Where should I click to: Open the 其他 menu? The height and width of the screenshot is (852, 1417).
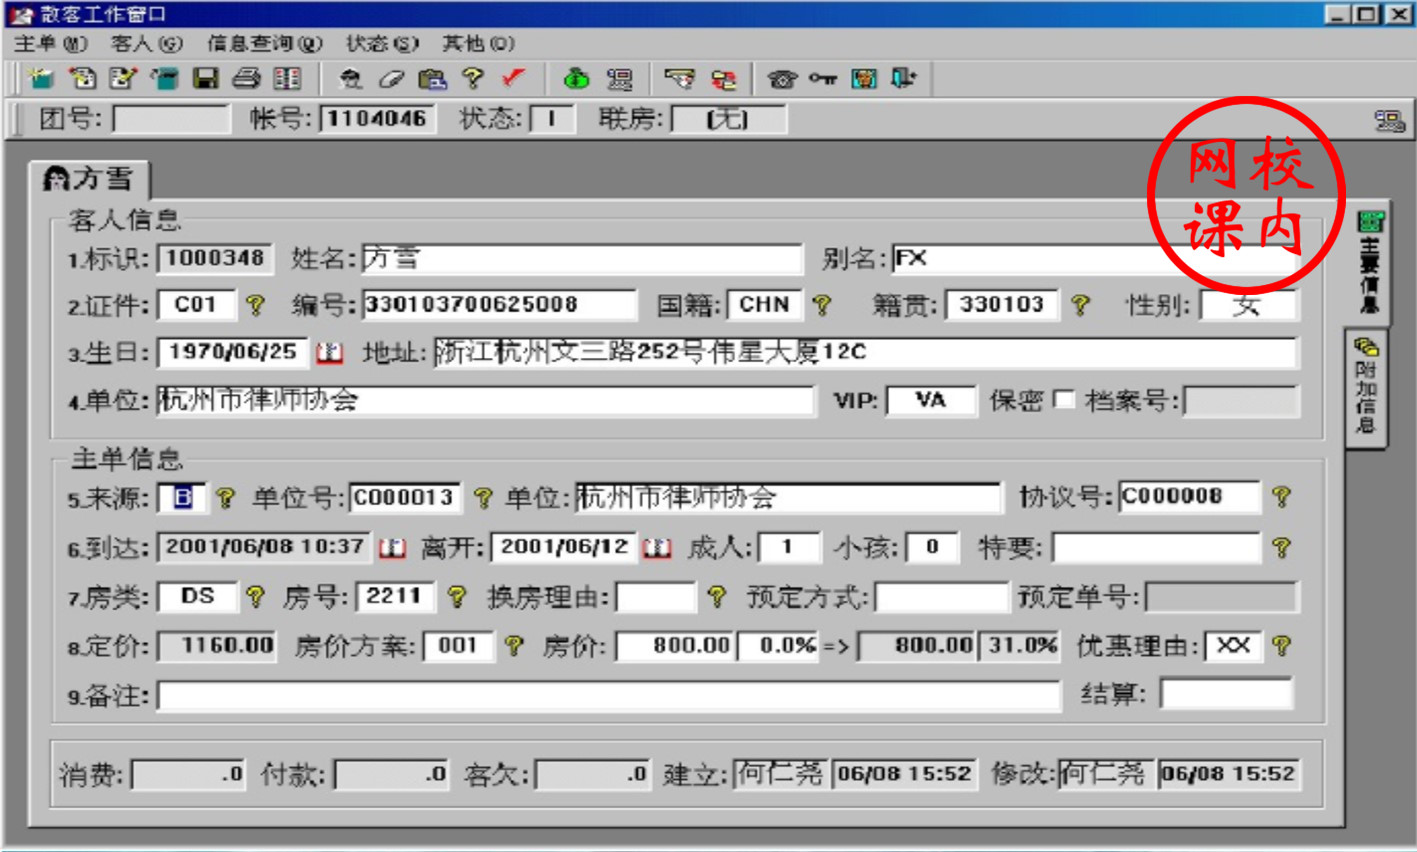(479, 44)
